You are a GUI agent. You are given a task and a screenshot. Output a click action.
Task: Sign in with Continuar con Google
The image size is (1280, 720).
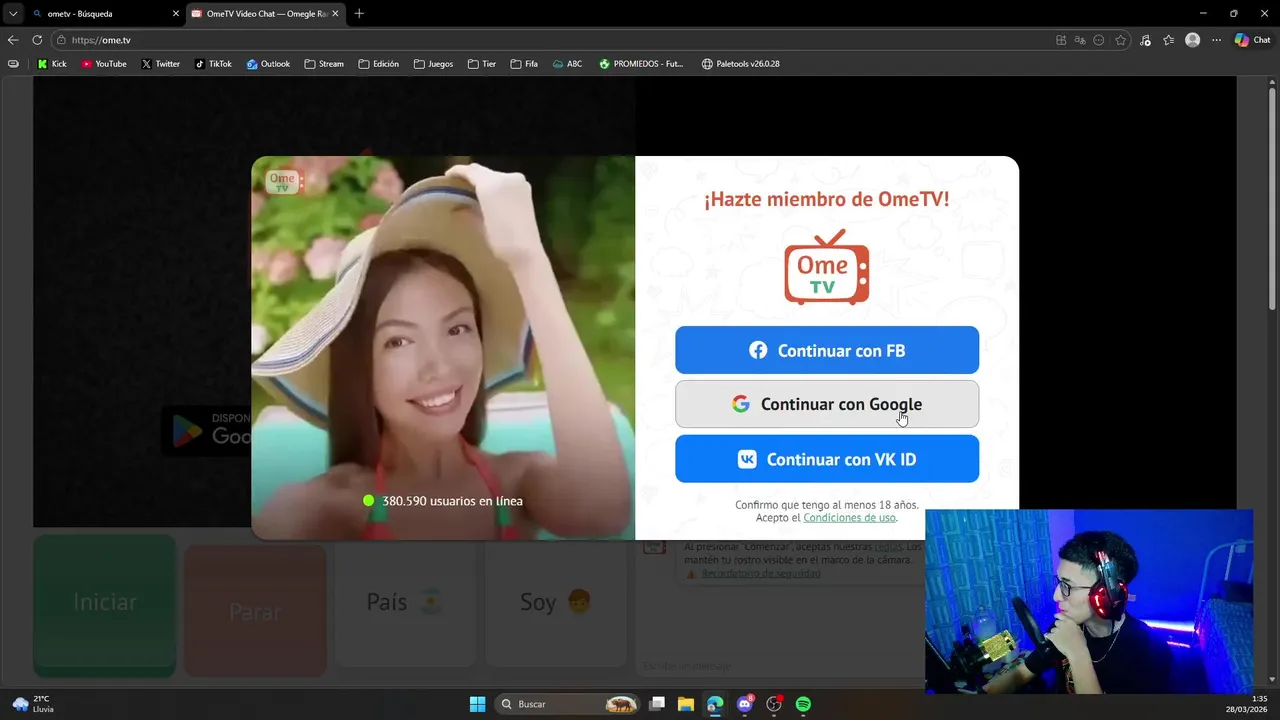827,404
